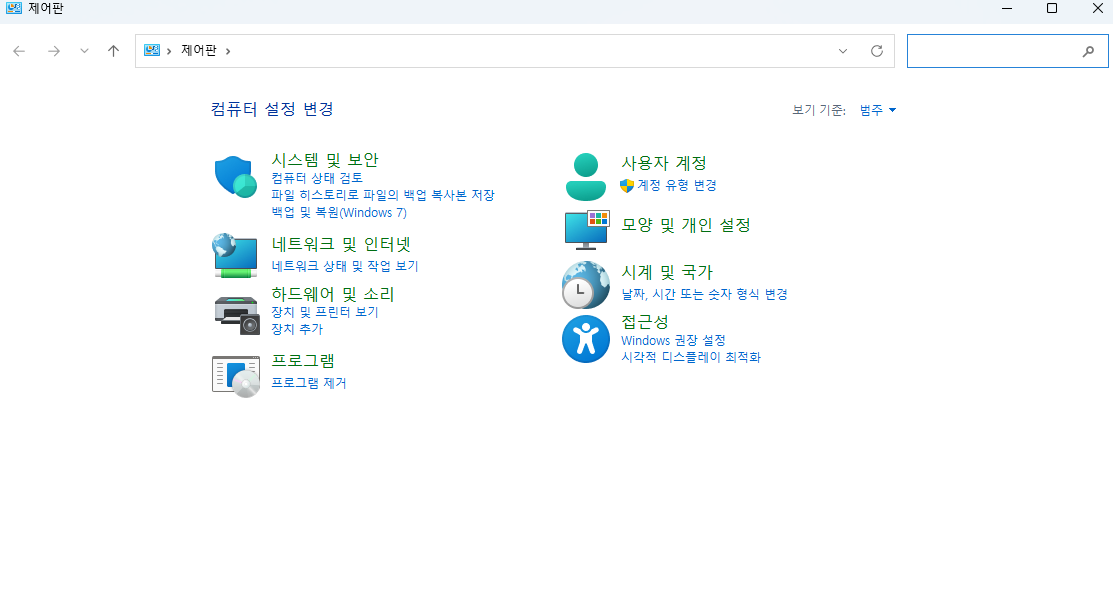Viewport: 1113px width, 601px height.
Task: Click the 장치 추가 link
Action: pyautogui.click(x=297, y=329)
